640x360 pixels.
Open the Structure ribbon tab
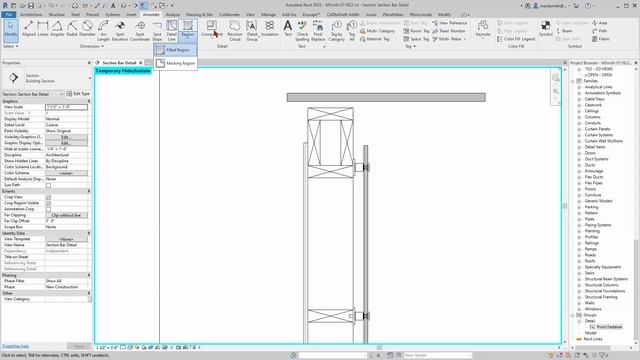[57, 14]
